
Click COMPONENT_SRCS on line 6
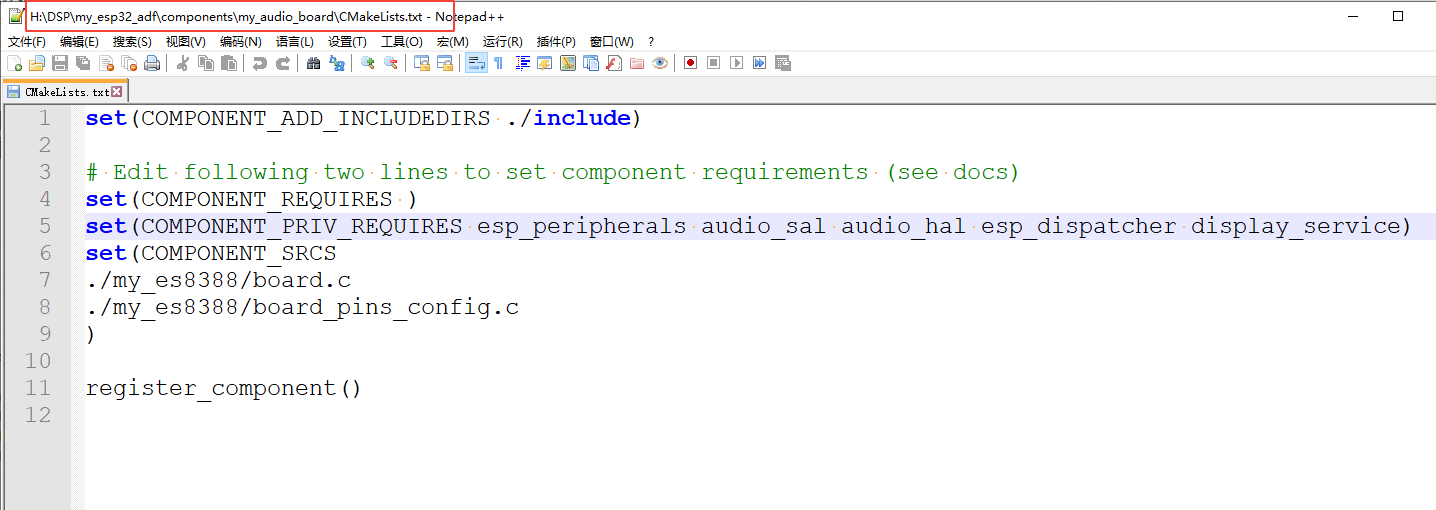(239, 253)
